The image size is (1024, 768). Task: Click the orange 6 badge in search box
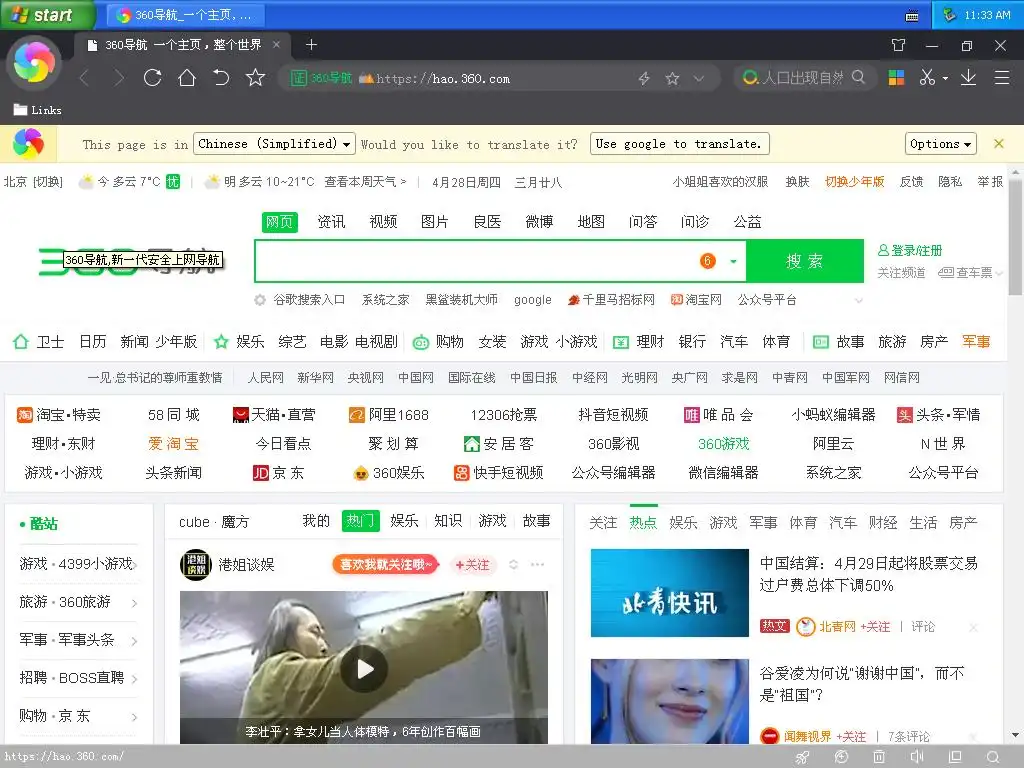click(707, 261)
